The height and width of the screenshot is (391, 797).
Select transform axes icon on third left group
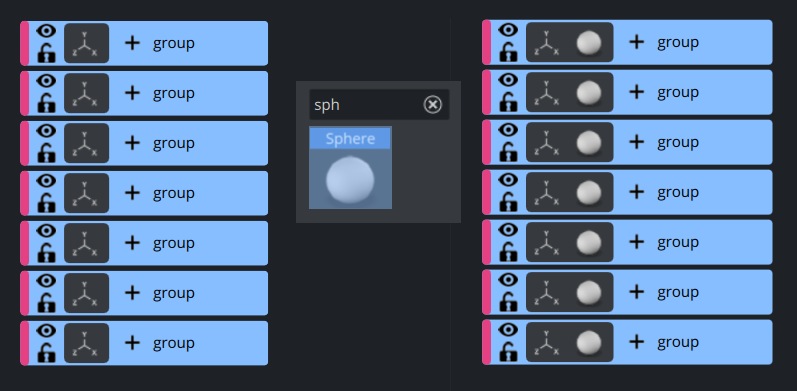point(86,143)
